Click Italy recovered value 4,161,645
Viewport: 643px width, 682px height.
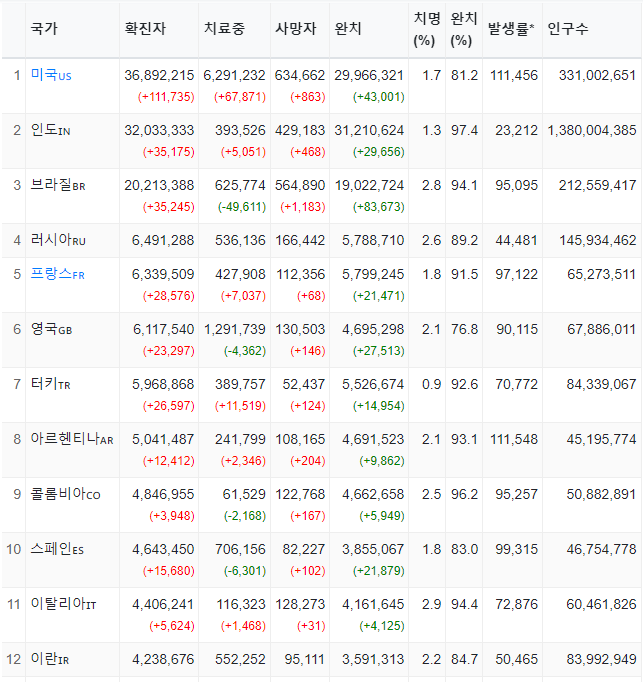point(373,605)
